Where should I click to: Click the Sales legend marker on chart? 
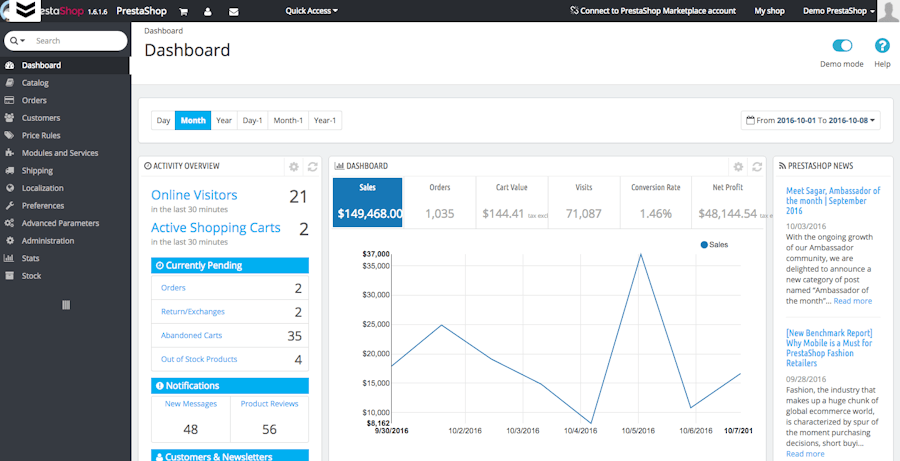[704, 245]
